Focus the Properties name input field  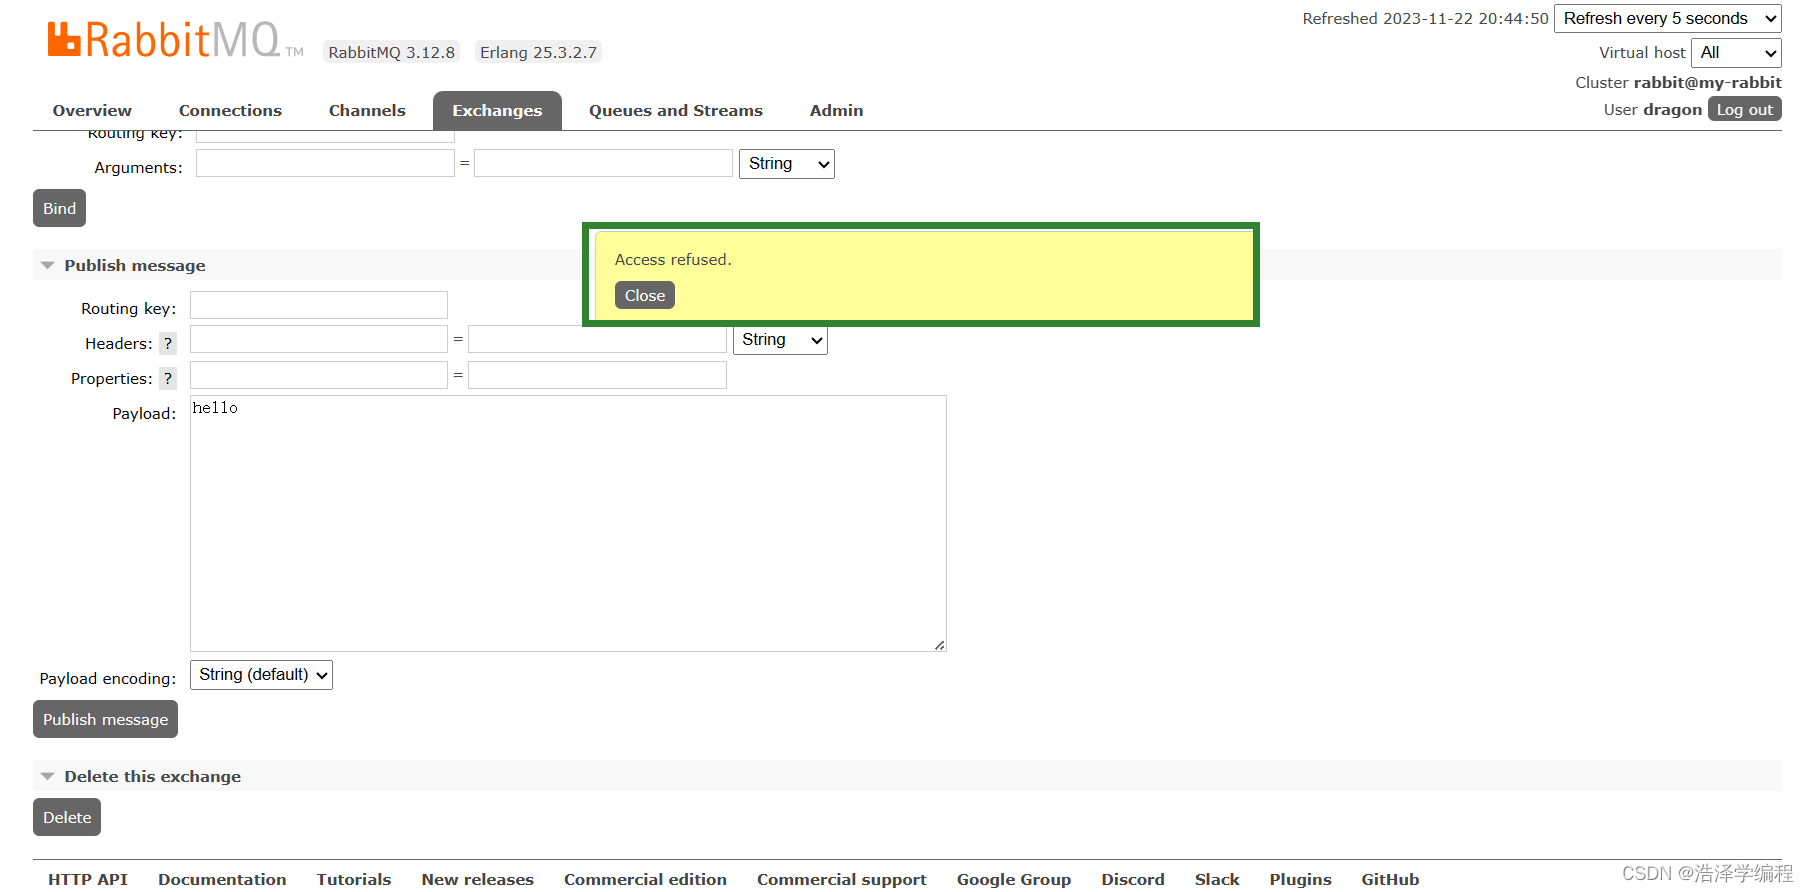coord(319,375)
